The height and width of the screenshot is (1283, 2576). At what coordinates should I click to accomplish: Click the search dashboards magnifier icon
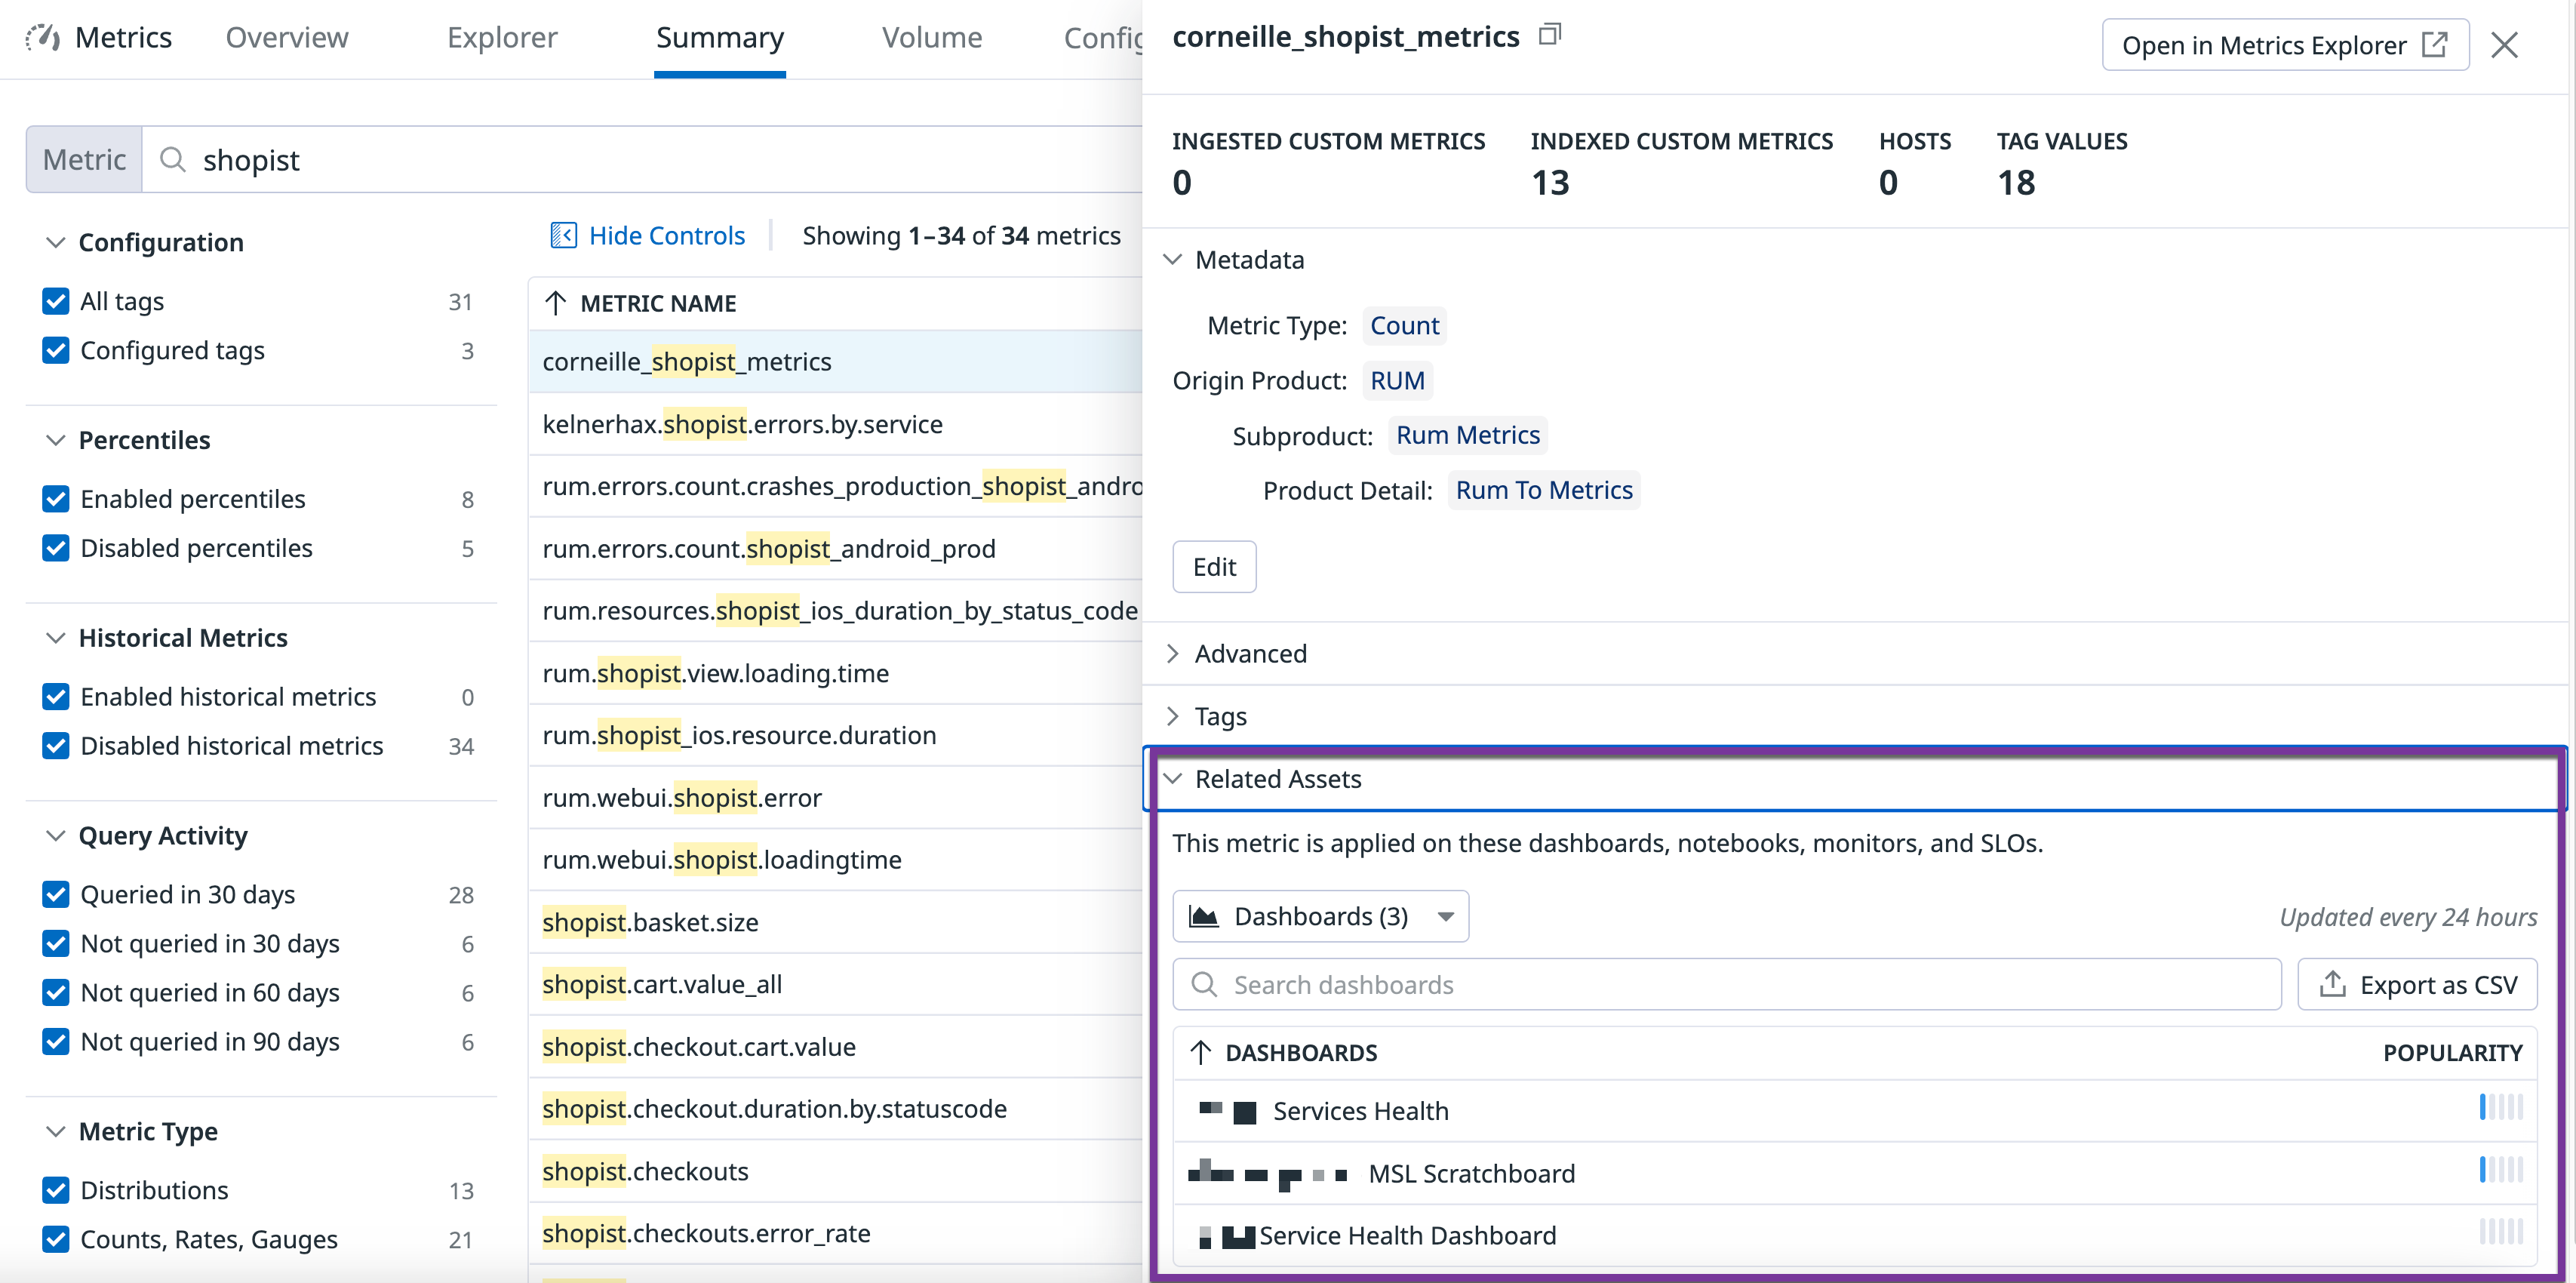[x=1205, y=985]
